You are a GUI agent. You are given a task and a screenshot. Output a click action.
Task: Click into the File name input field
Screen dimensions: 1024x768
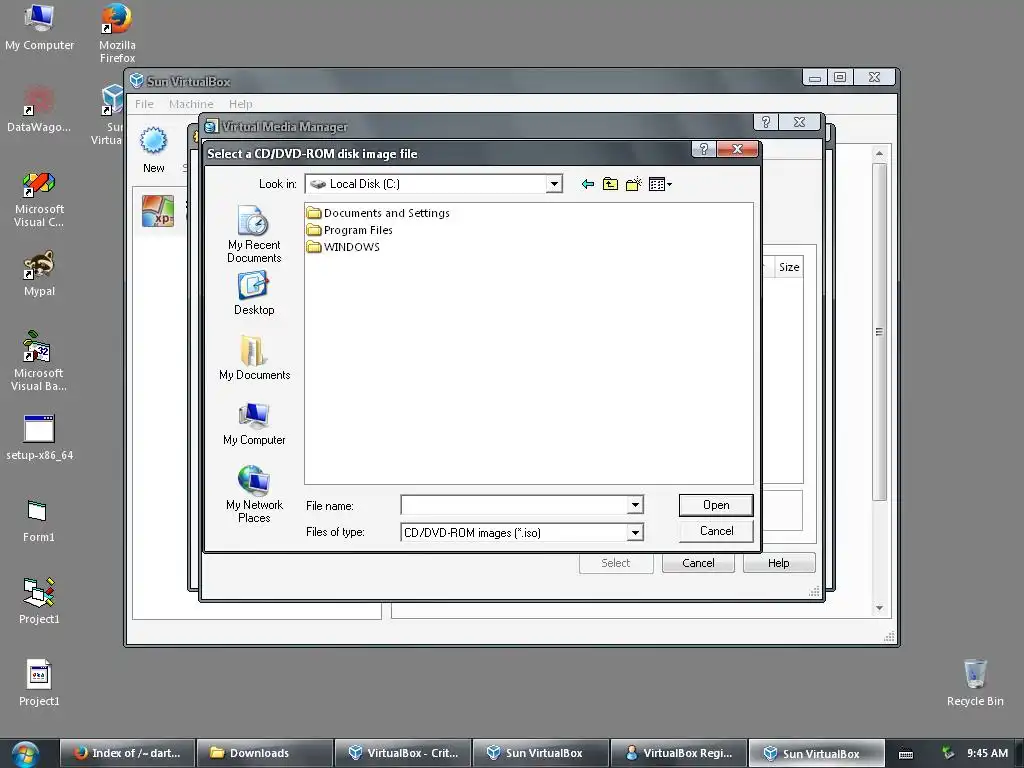coord(514,505)
